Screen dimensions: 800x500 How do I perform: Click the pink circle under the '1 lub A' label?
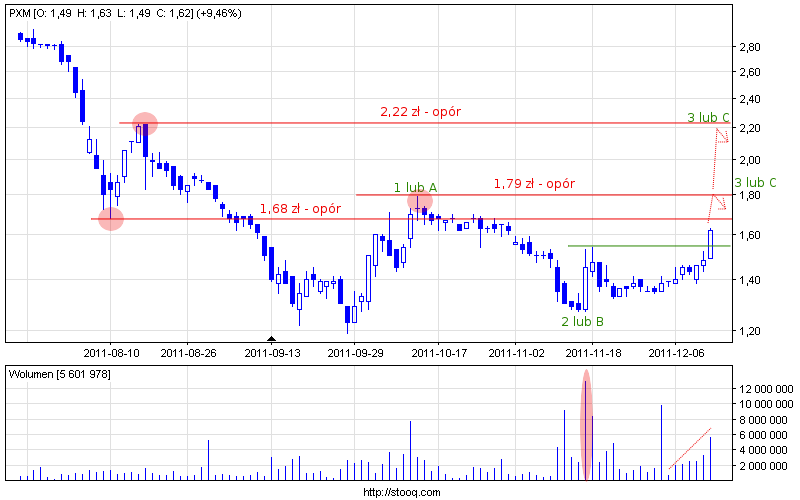(420, 201)
